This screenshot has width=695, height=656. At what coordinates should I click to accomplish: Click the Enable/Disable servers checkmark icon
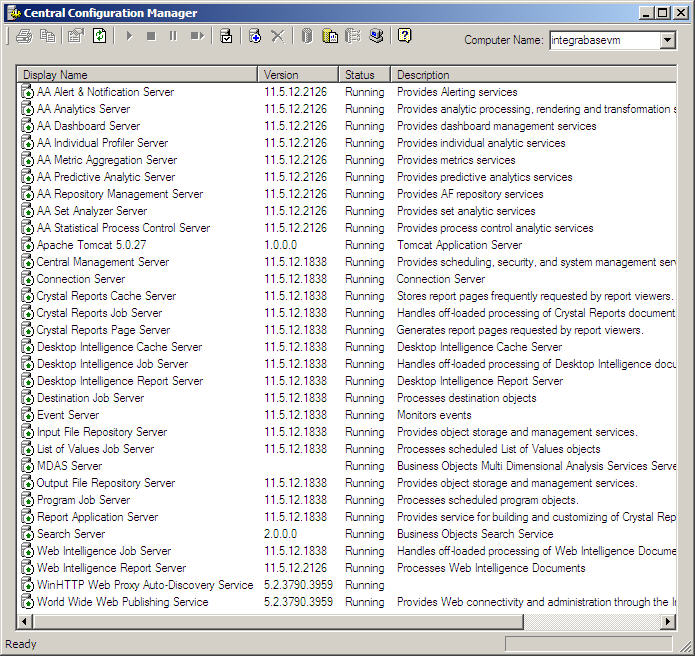[x=226, y=36]
